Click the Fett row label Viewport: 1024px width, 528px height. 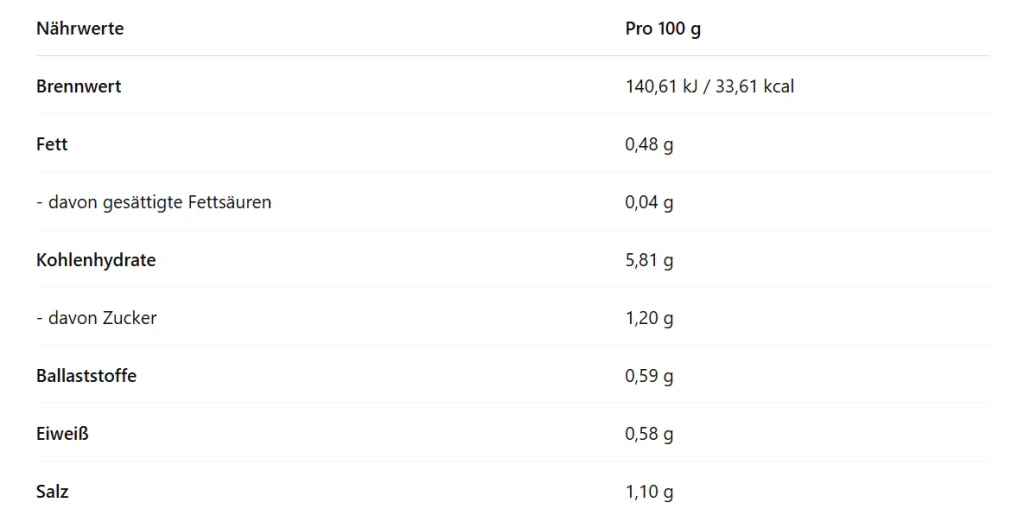[x=52, y=145]
